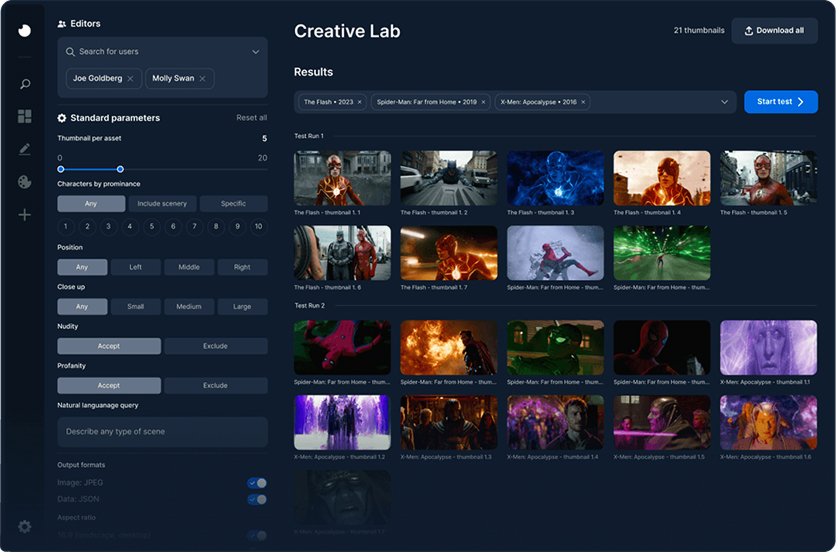Image resolution: width=836 pixels, height=552 pixels.
Task: Toggle 16:9 landscape aspect ratio switch
Action: 257,535
